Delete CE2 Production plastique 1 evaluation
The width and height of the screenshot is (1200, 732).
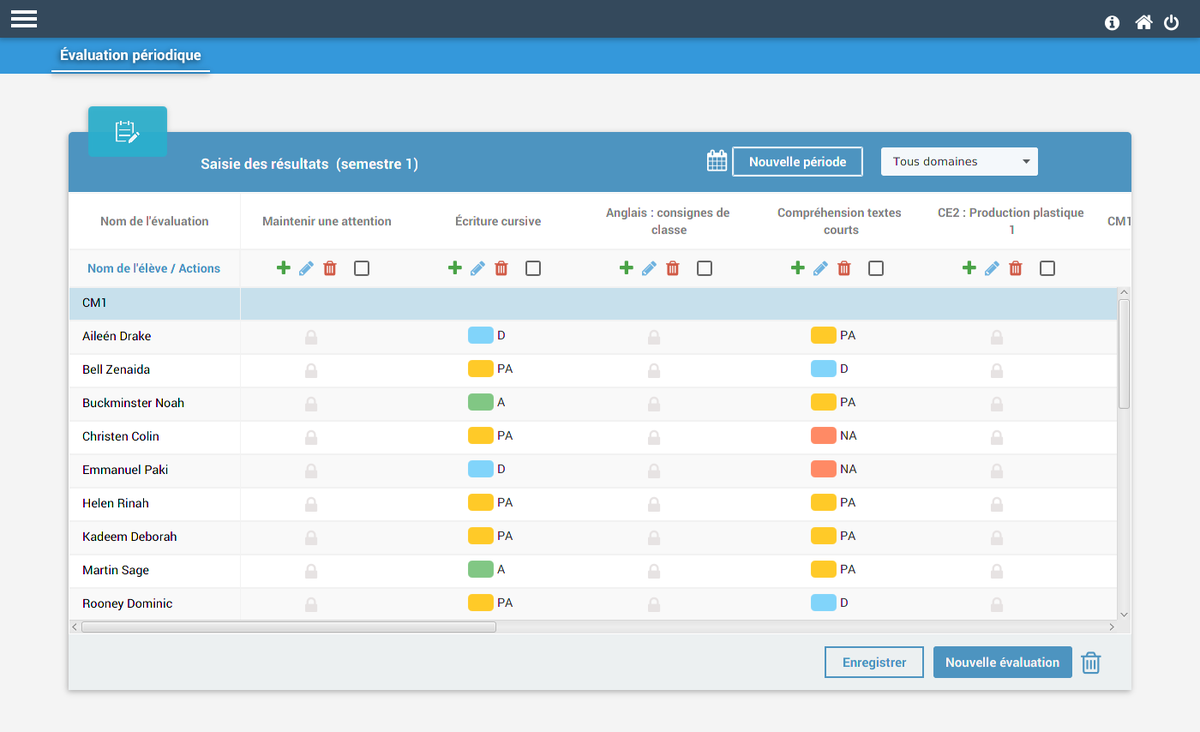1016,268
